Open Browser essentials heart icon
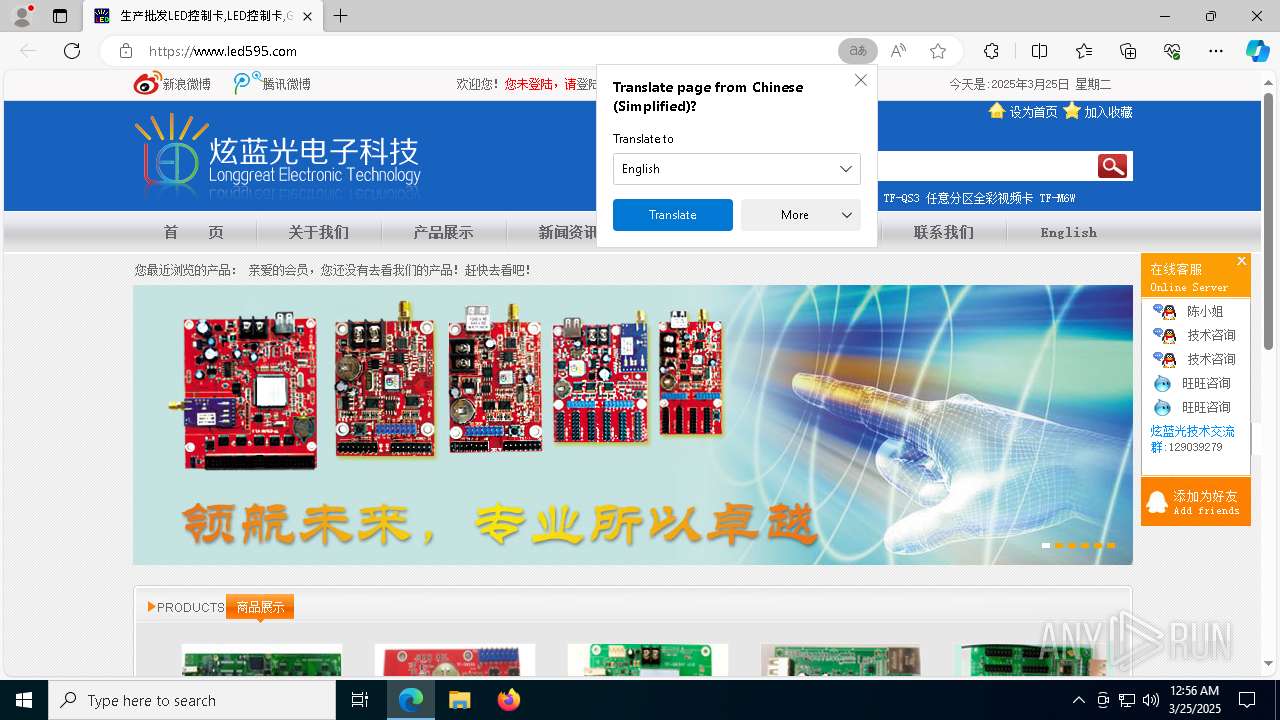 click(1172, 51)
